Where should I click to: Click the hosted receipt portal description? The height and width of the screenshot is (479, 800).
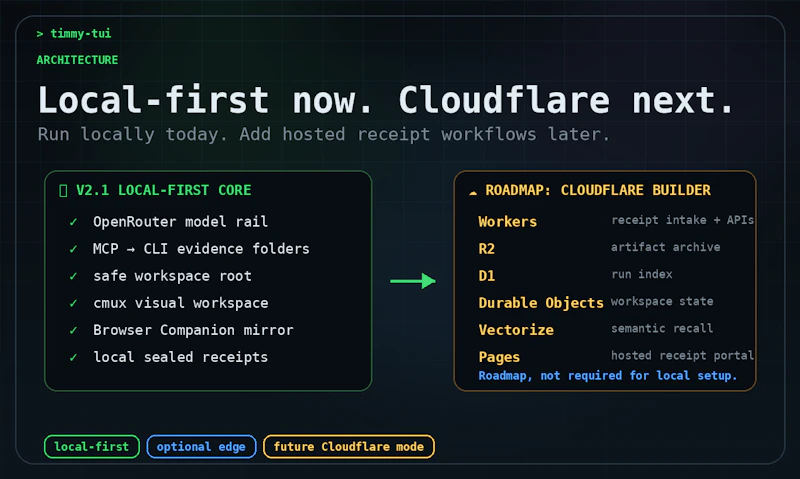point(683,355)
